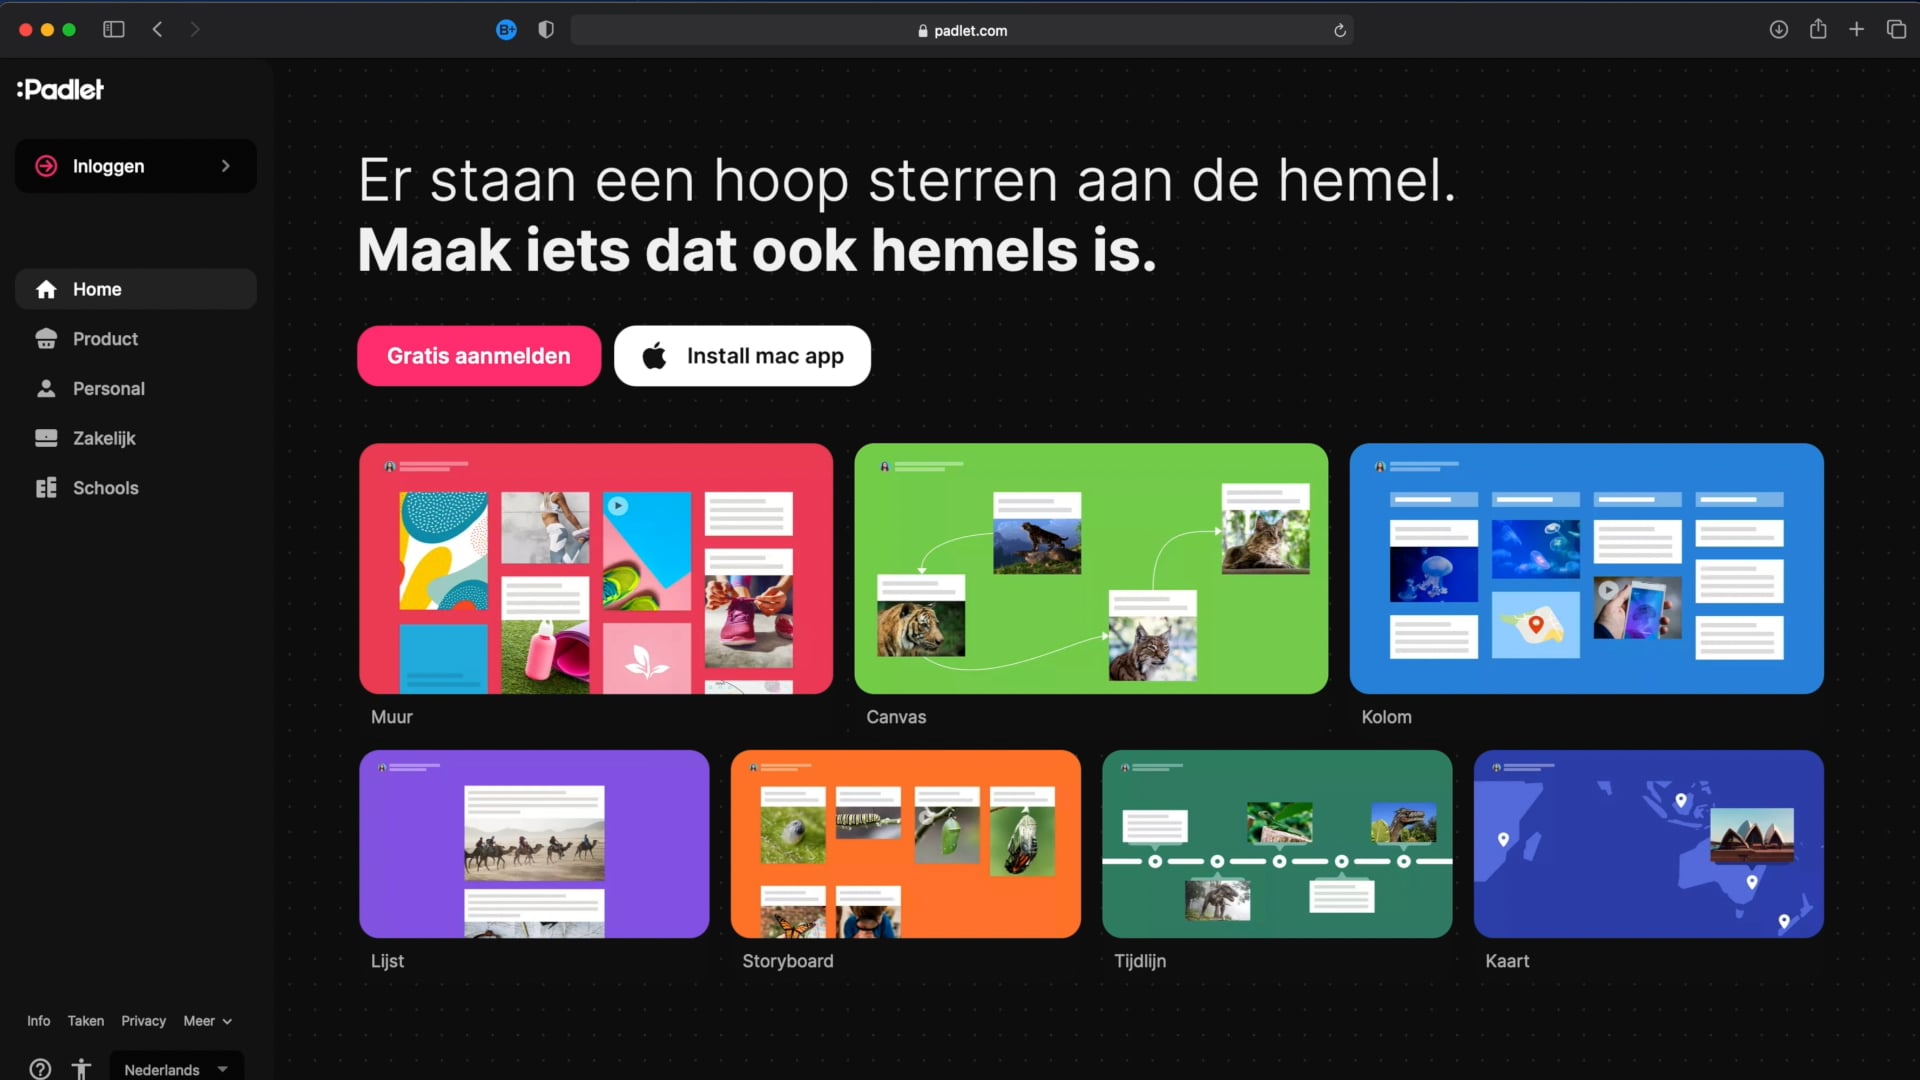Open the Info footer link
This screenshot has width=1920, height=1080.
[38, 1021]
